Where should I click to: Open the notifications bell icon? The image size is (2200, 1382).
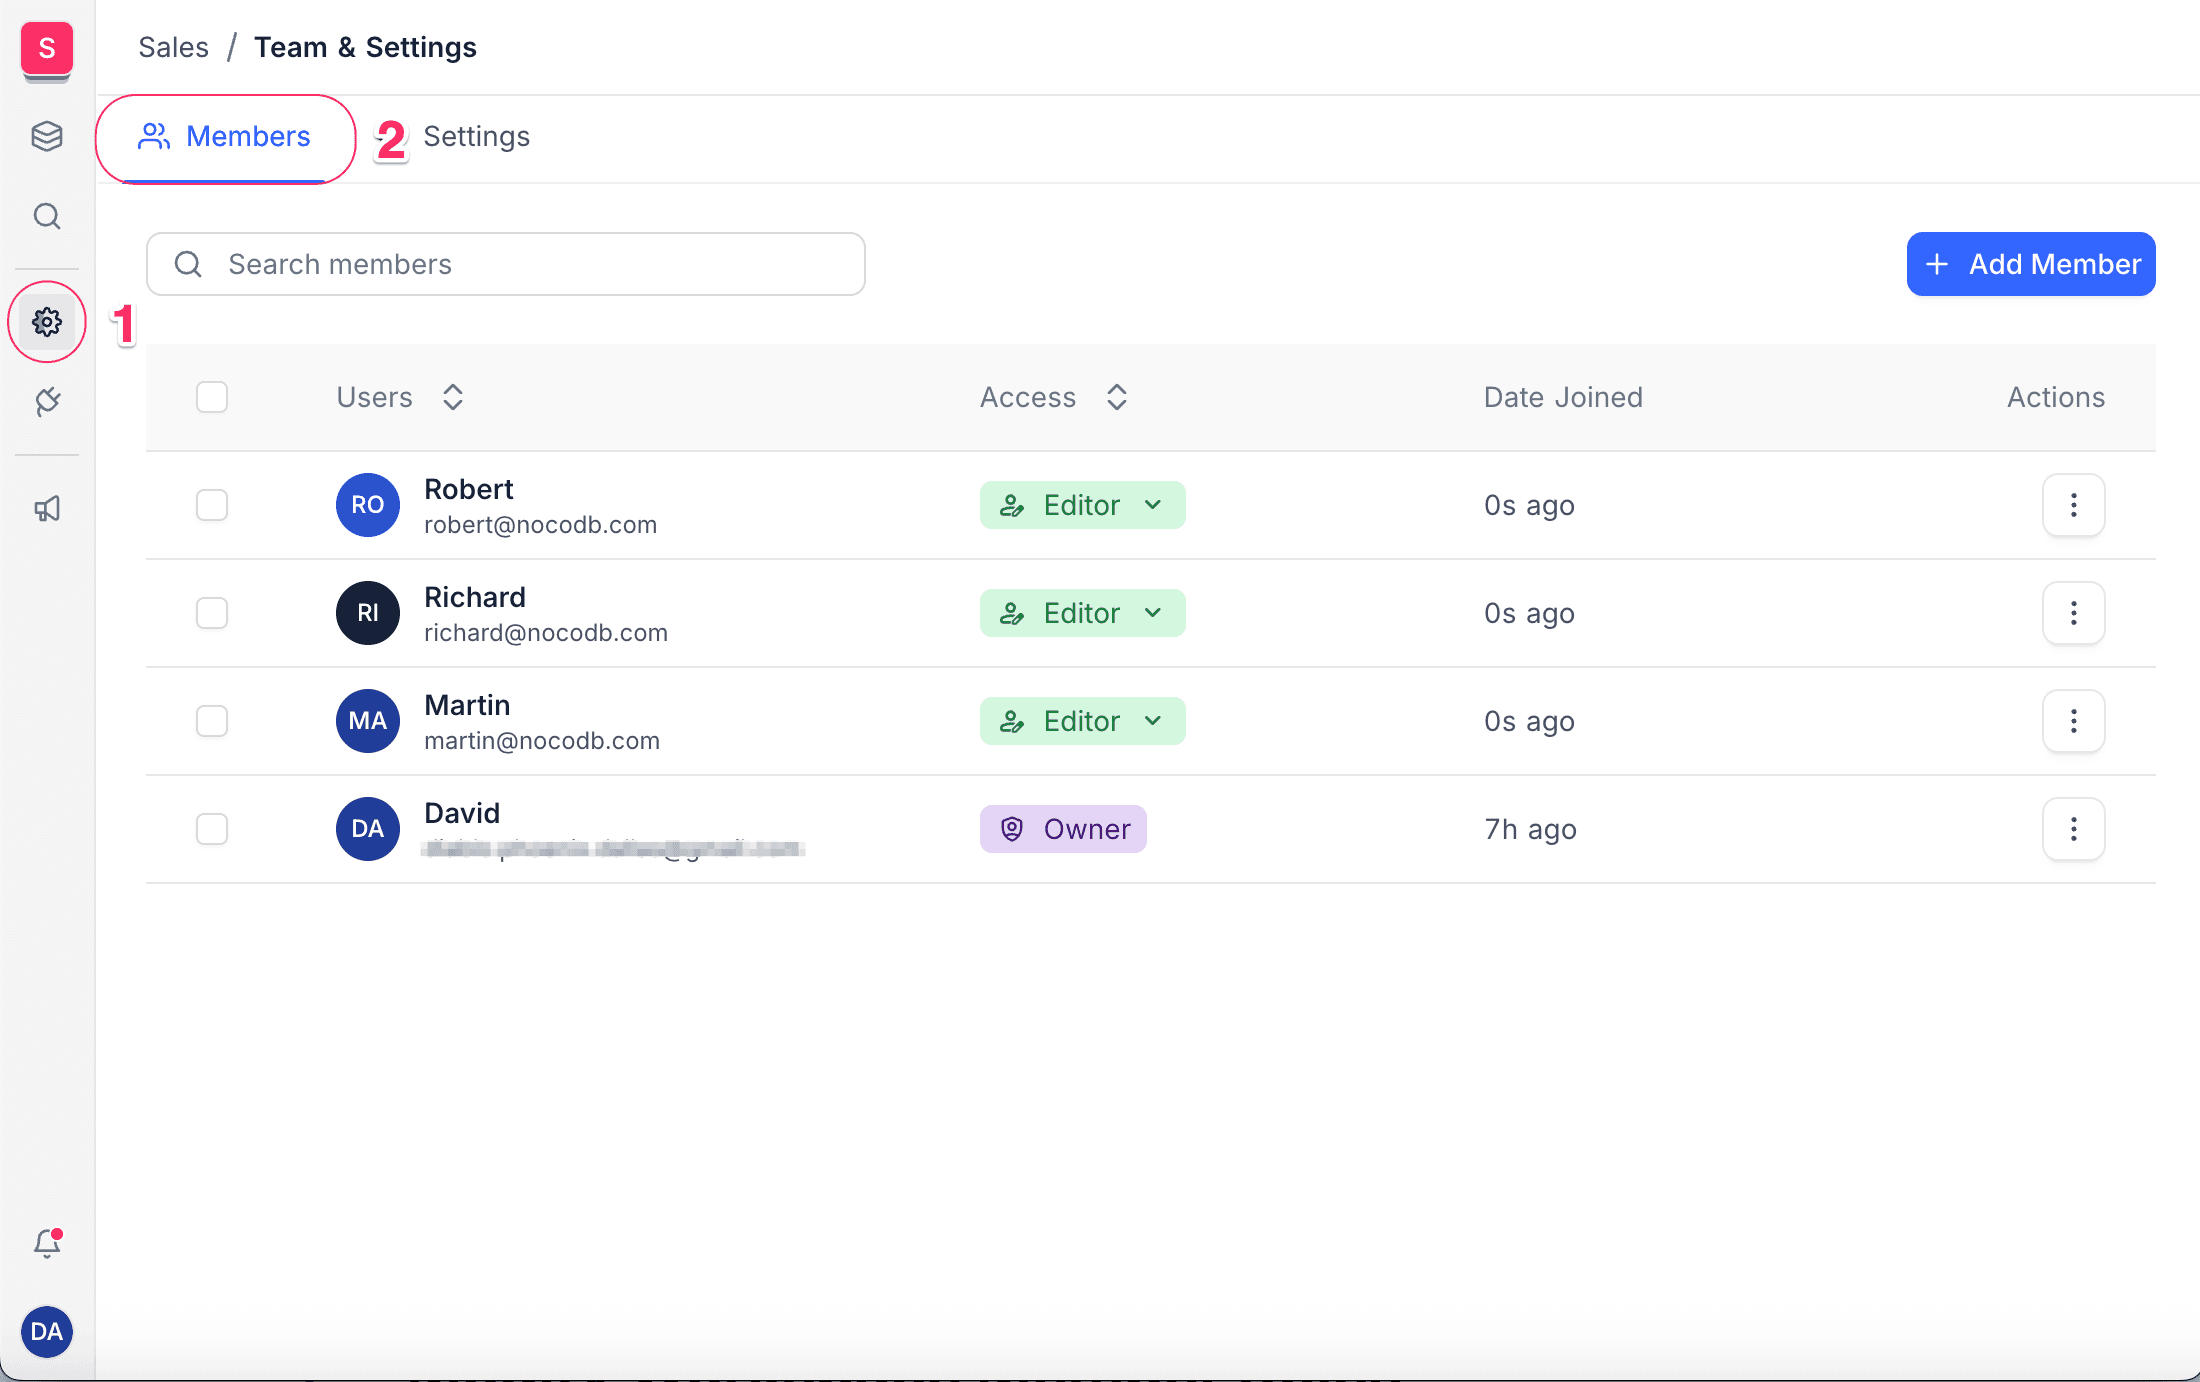click(x=47, y=1243)
